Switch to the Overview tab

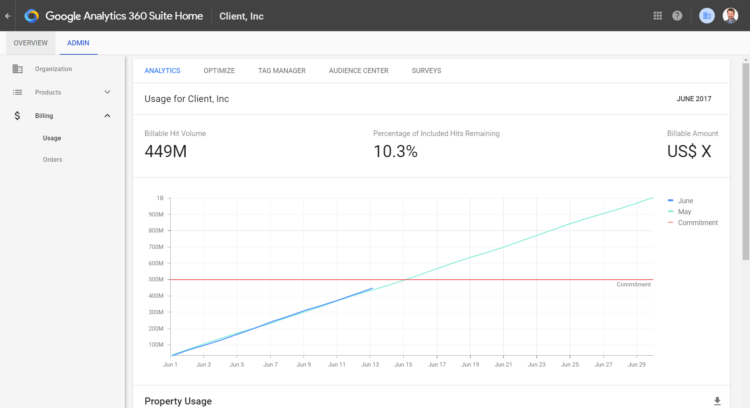(31, 43)
